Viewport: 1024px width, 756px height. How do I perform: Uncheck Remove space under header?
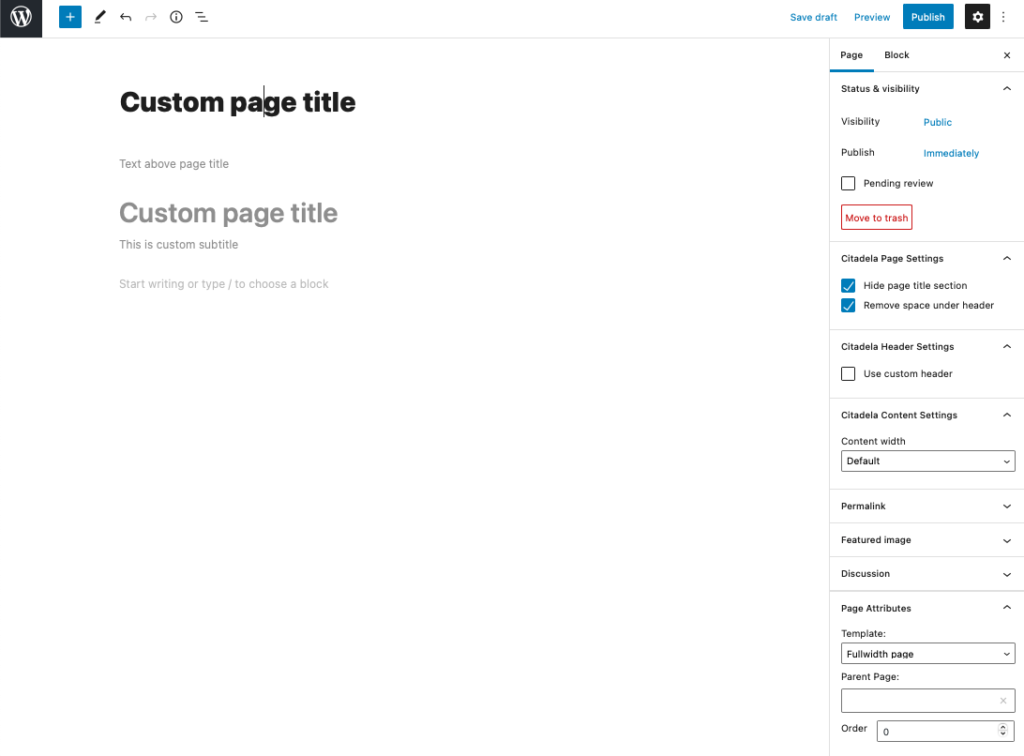848,305
